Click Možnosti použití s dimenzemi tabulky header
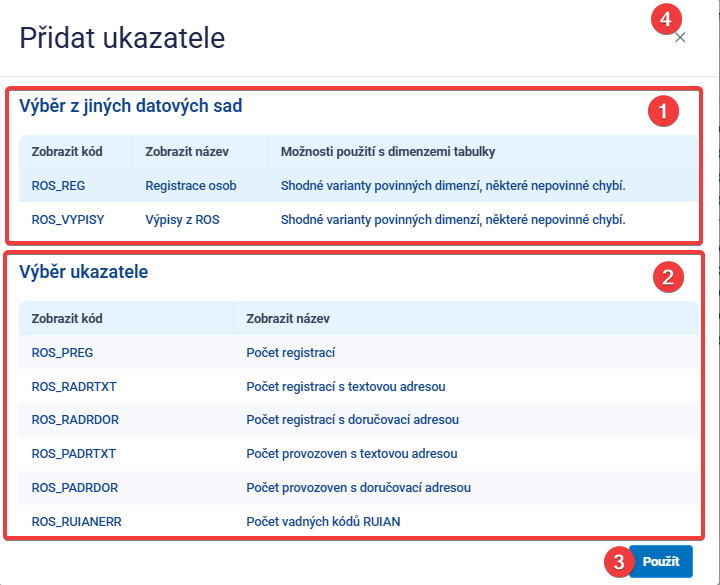Screen dimensions: 720x585 tap(388, 152)
